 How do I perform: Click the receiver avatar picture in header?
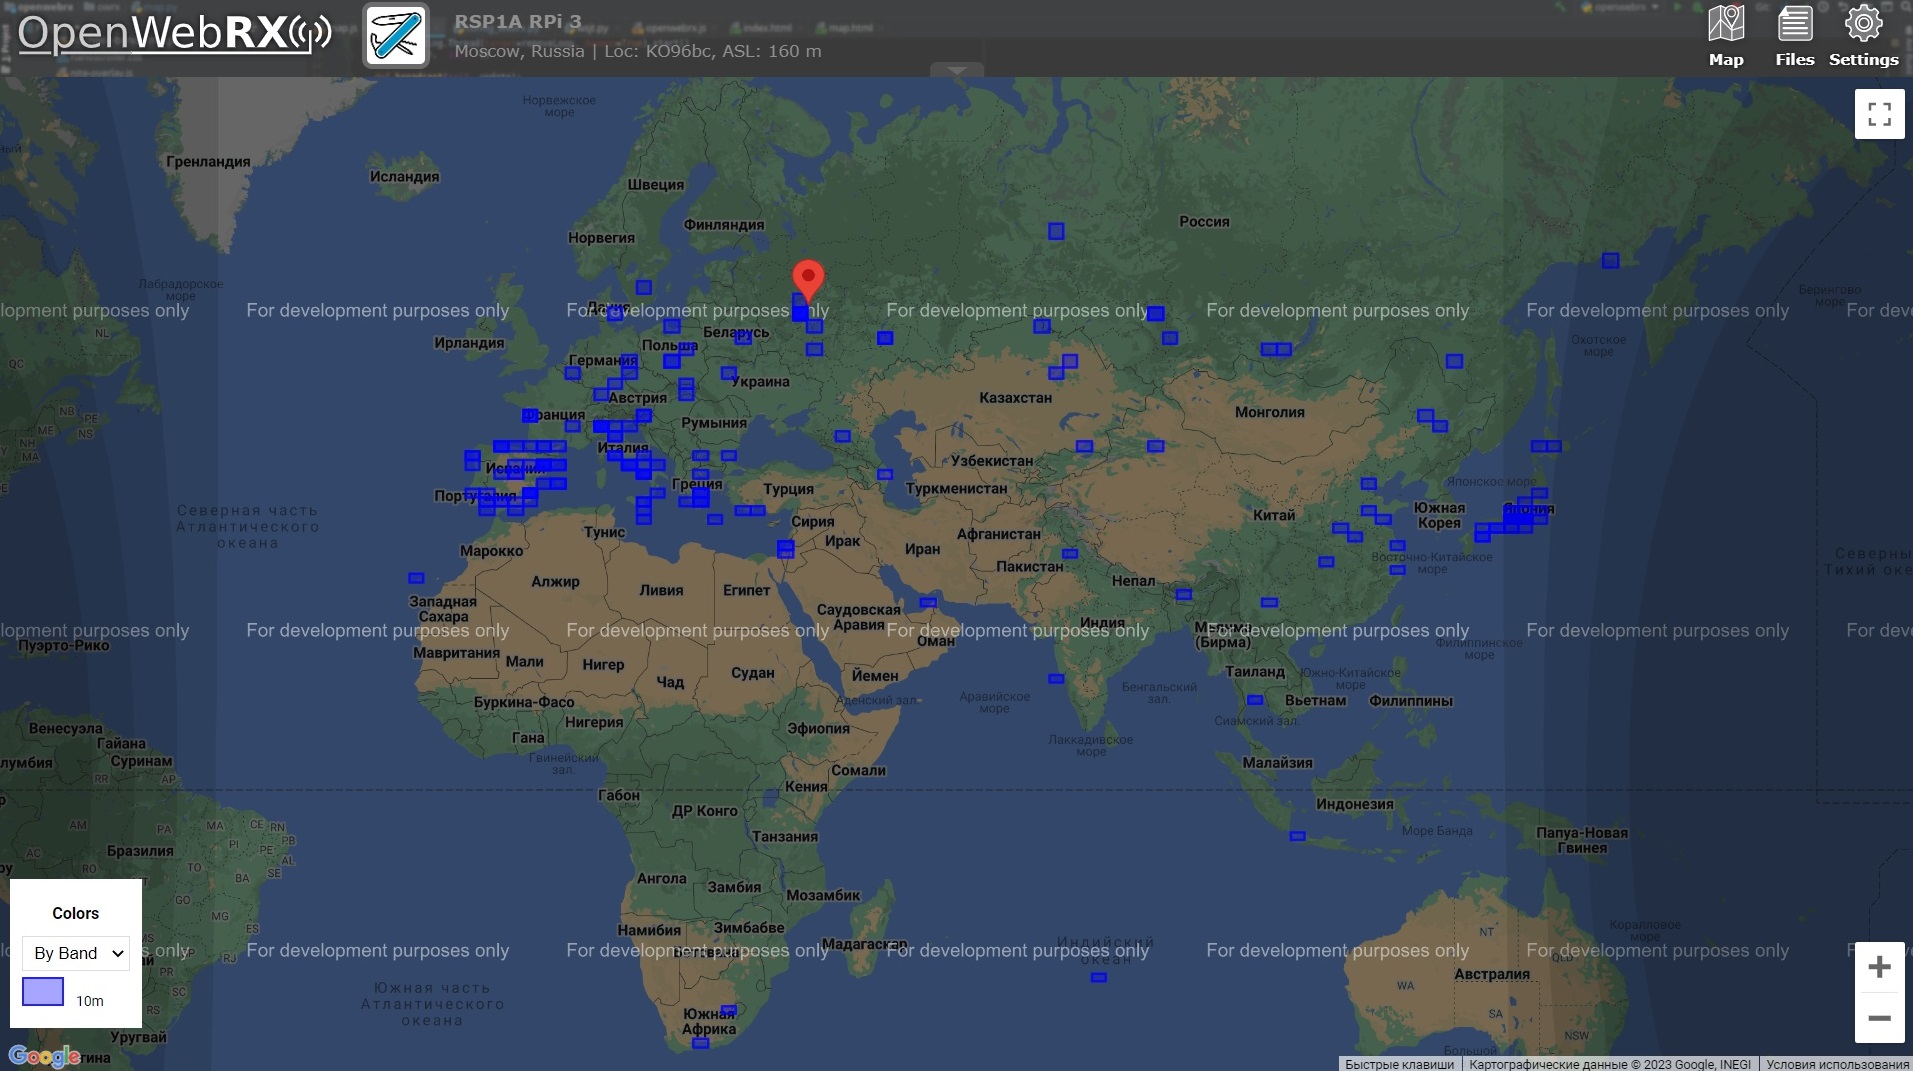click(396, 35)
